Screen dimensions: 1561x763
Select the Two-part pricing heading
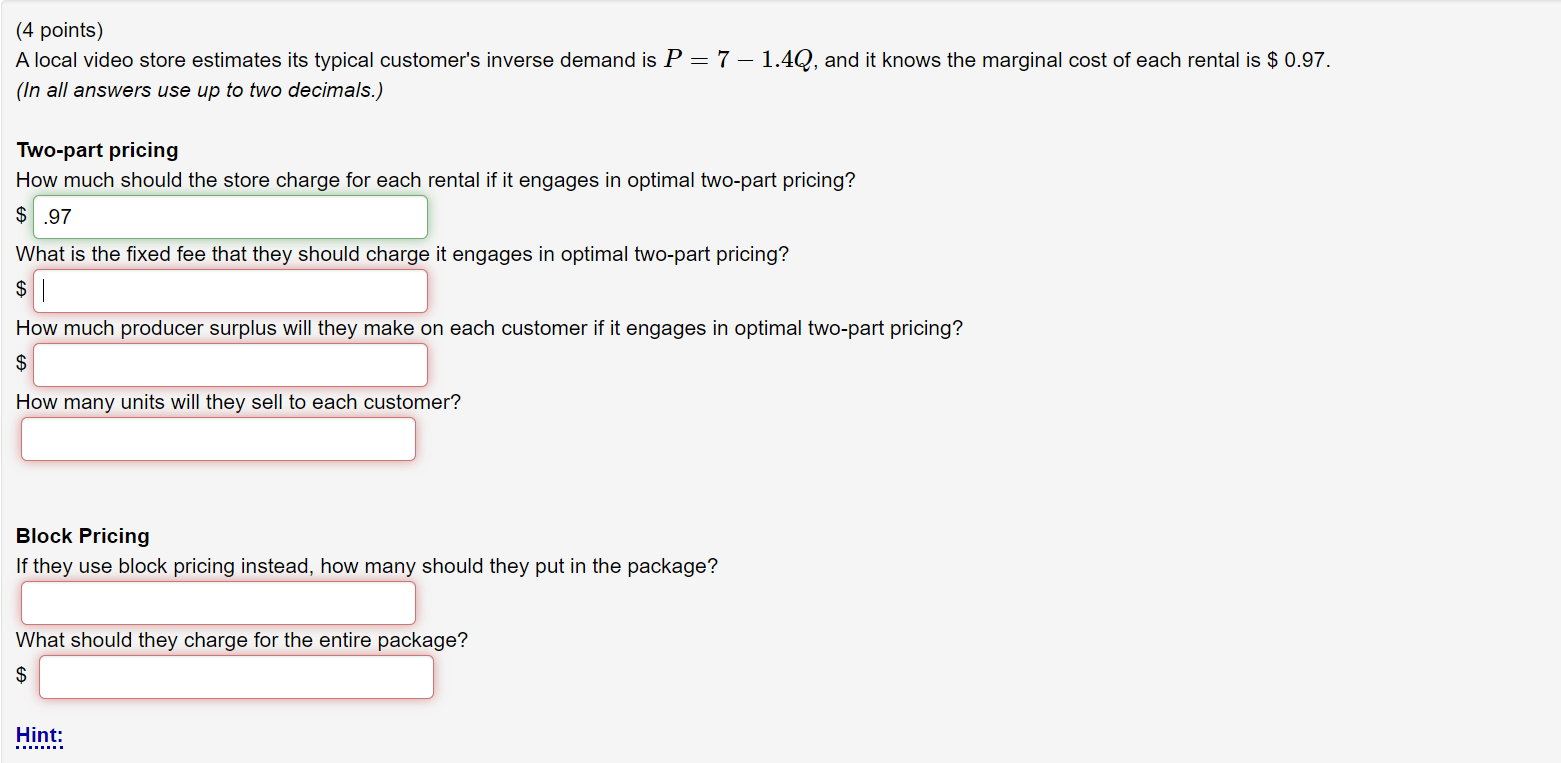click(97, 150)
